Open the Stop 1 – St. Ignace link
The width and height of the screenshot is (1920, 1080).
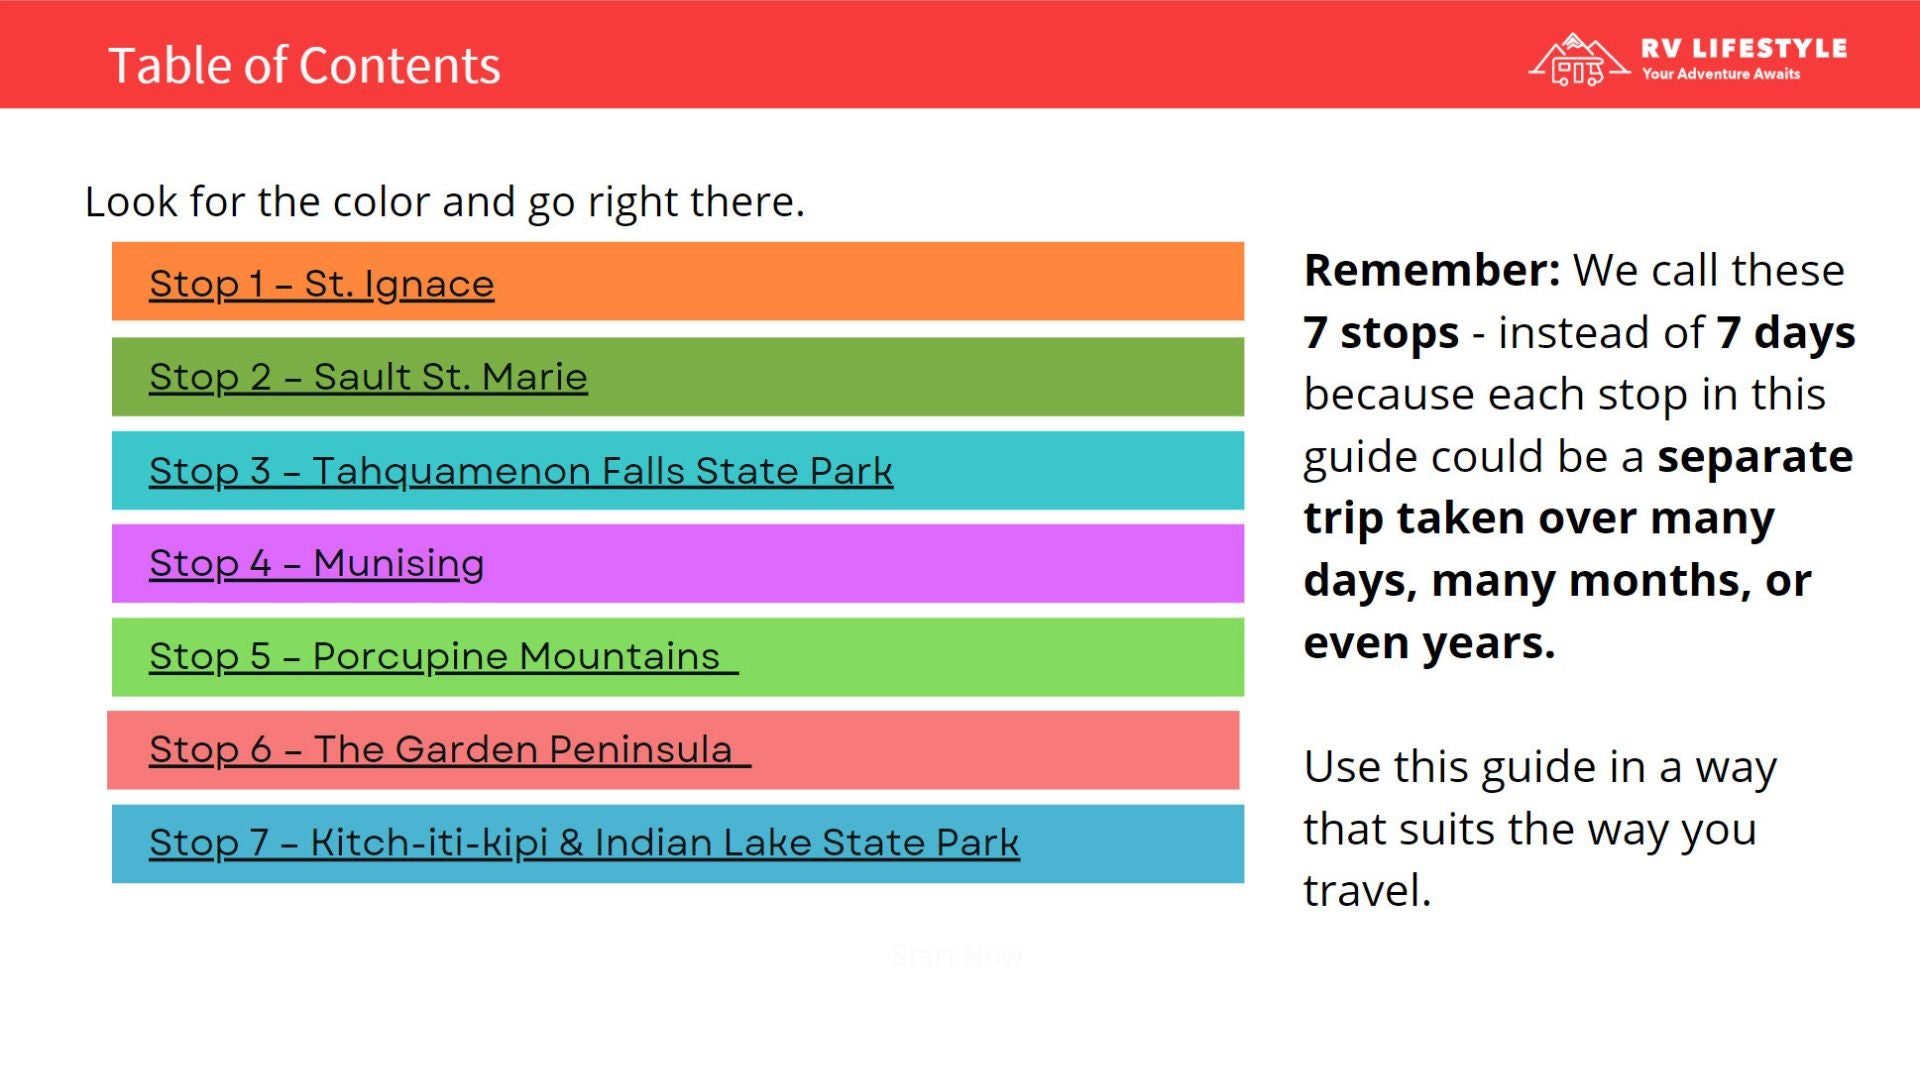(x=321, y=284)
